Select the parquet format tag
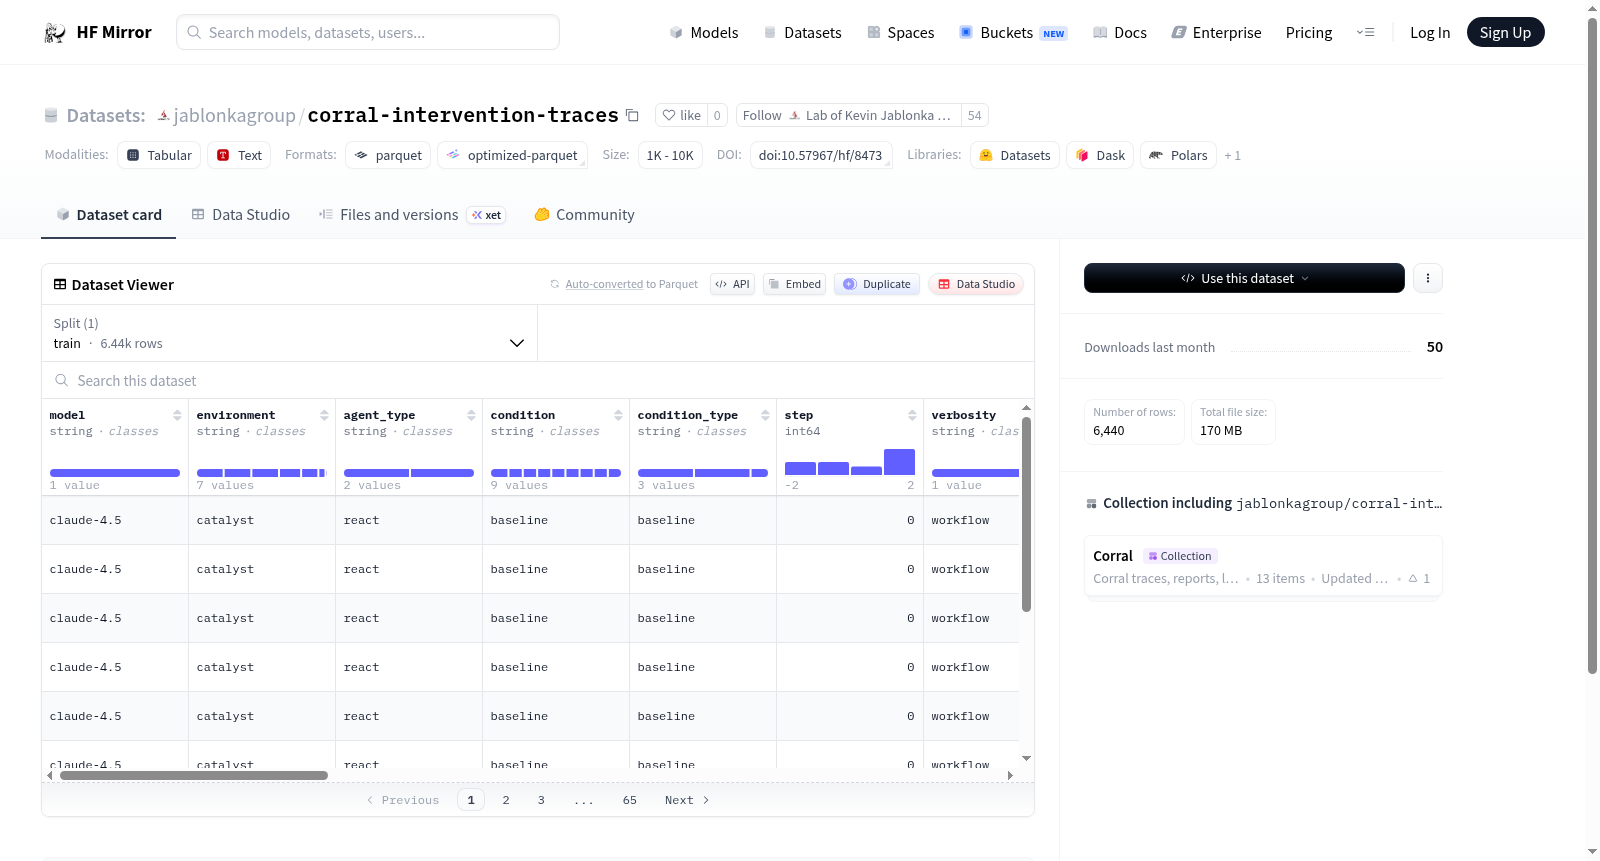This screenshot has height=861, width=1600. point(388,155)
